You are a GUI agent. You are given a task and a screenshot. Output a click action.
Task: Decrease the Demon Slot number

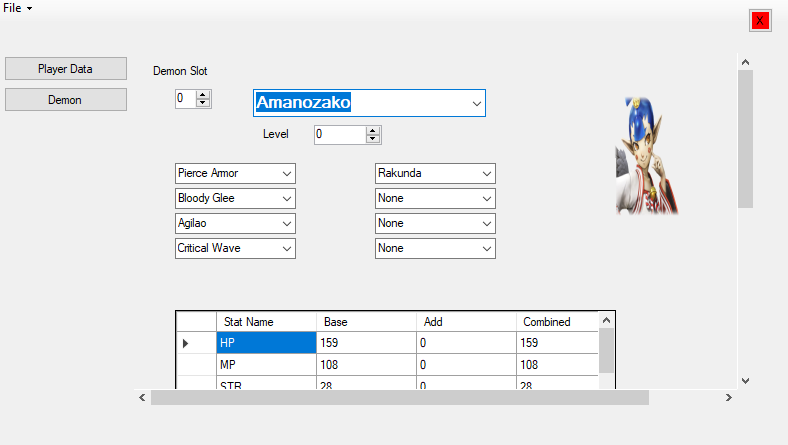click(203, 103)
